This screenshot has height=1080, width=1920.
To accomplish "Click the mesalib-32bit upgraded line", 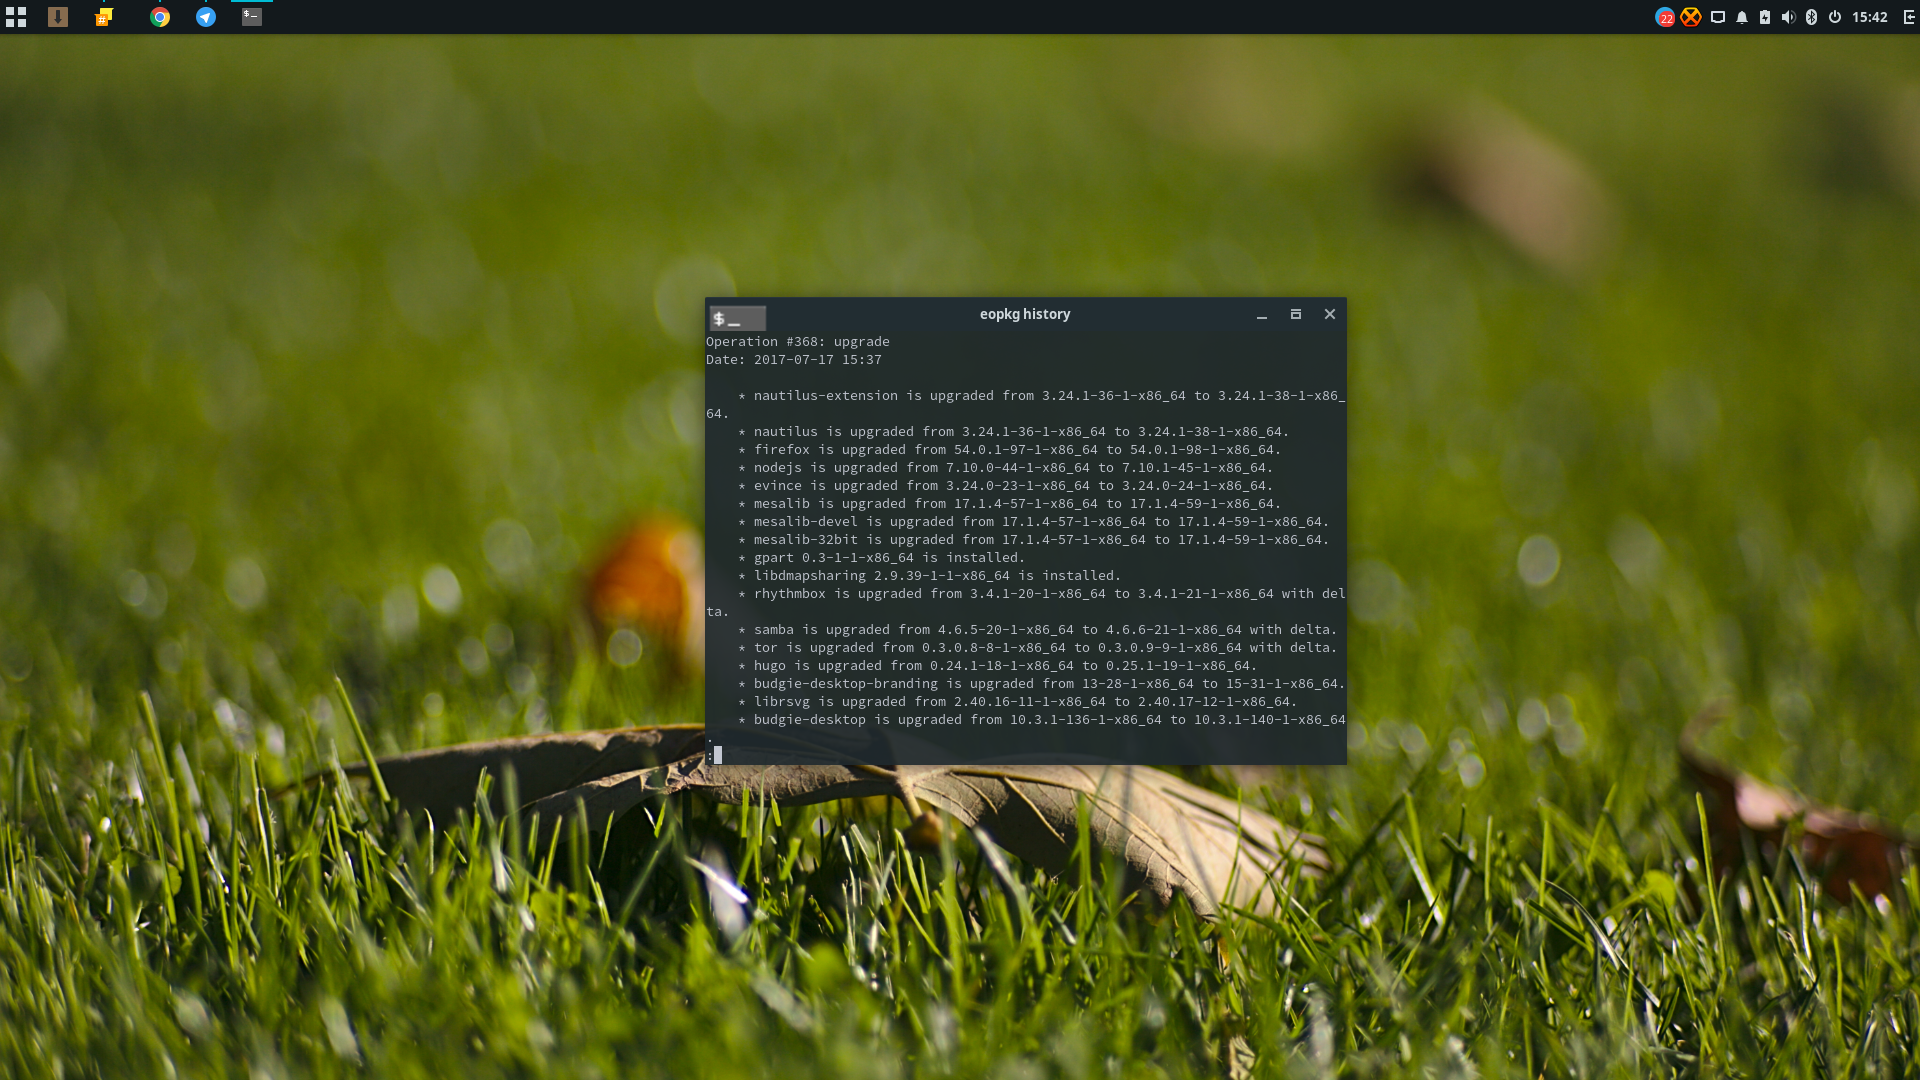I will coord(1034,540).
